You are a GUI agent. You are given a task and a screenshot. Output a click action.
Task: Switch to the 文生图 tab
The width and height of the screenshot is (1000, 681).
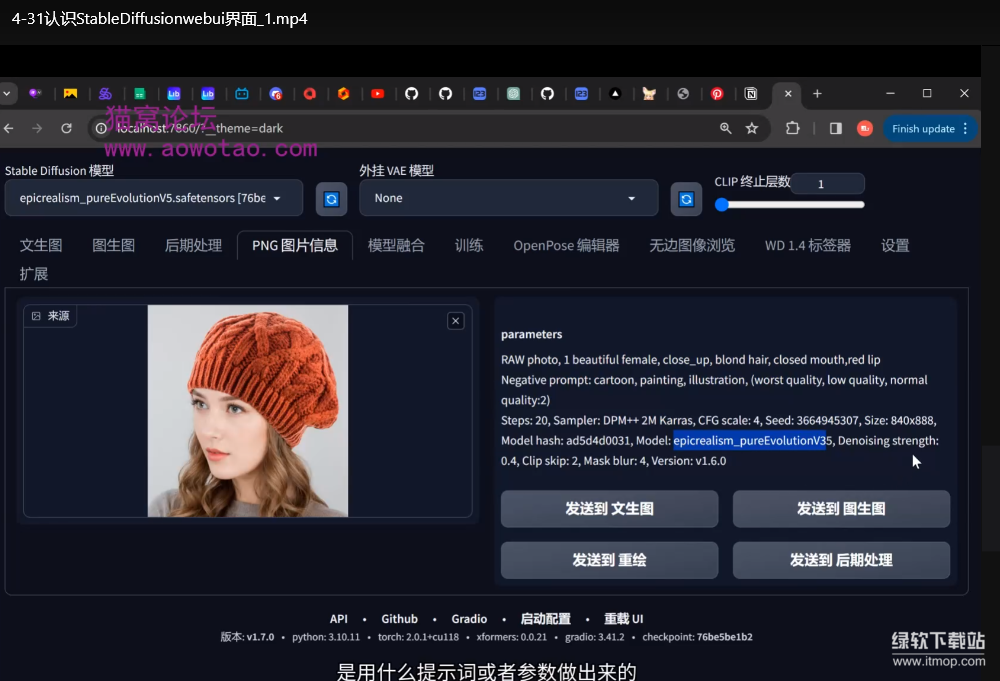pyautogui.click(x=41, y=245)
